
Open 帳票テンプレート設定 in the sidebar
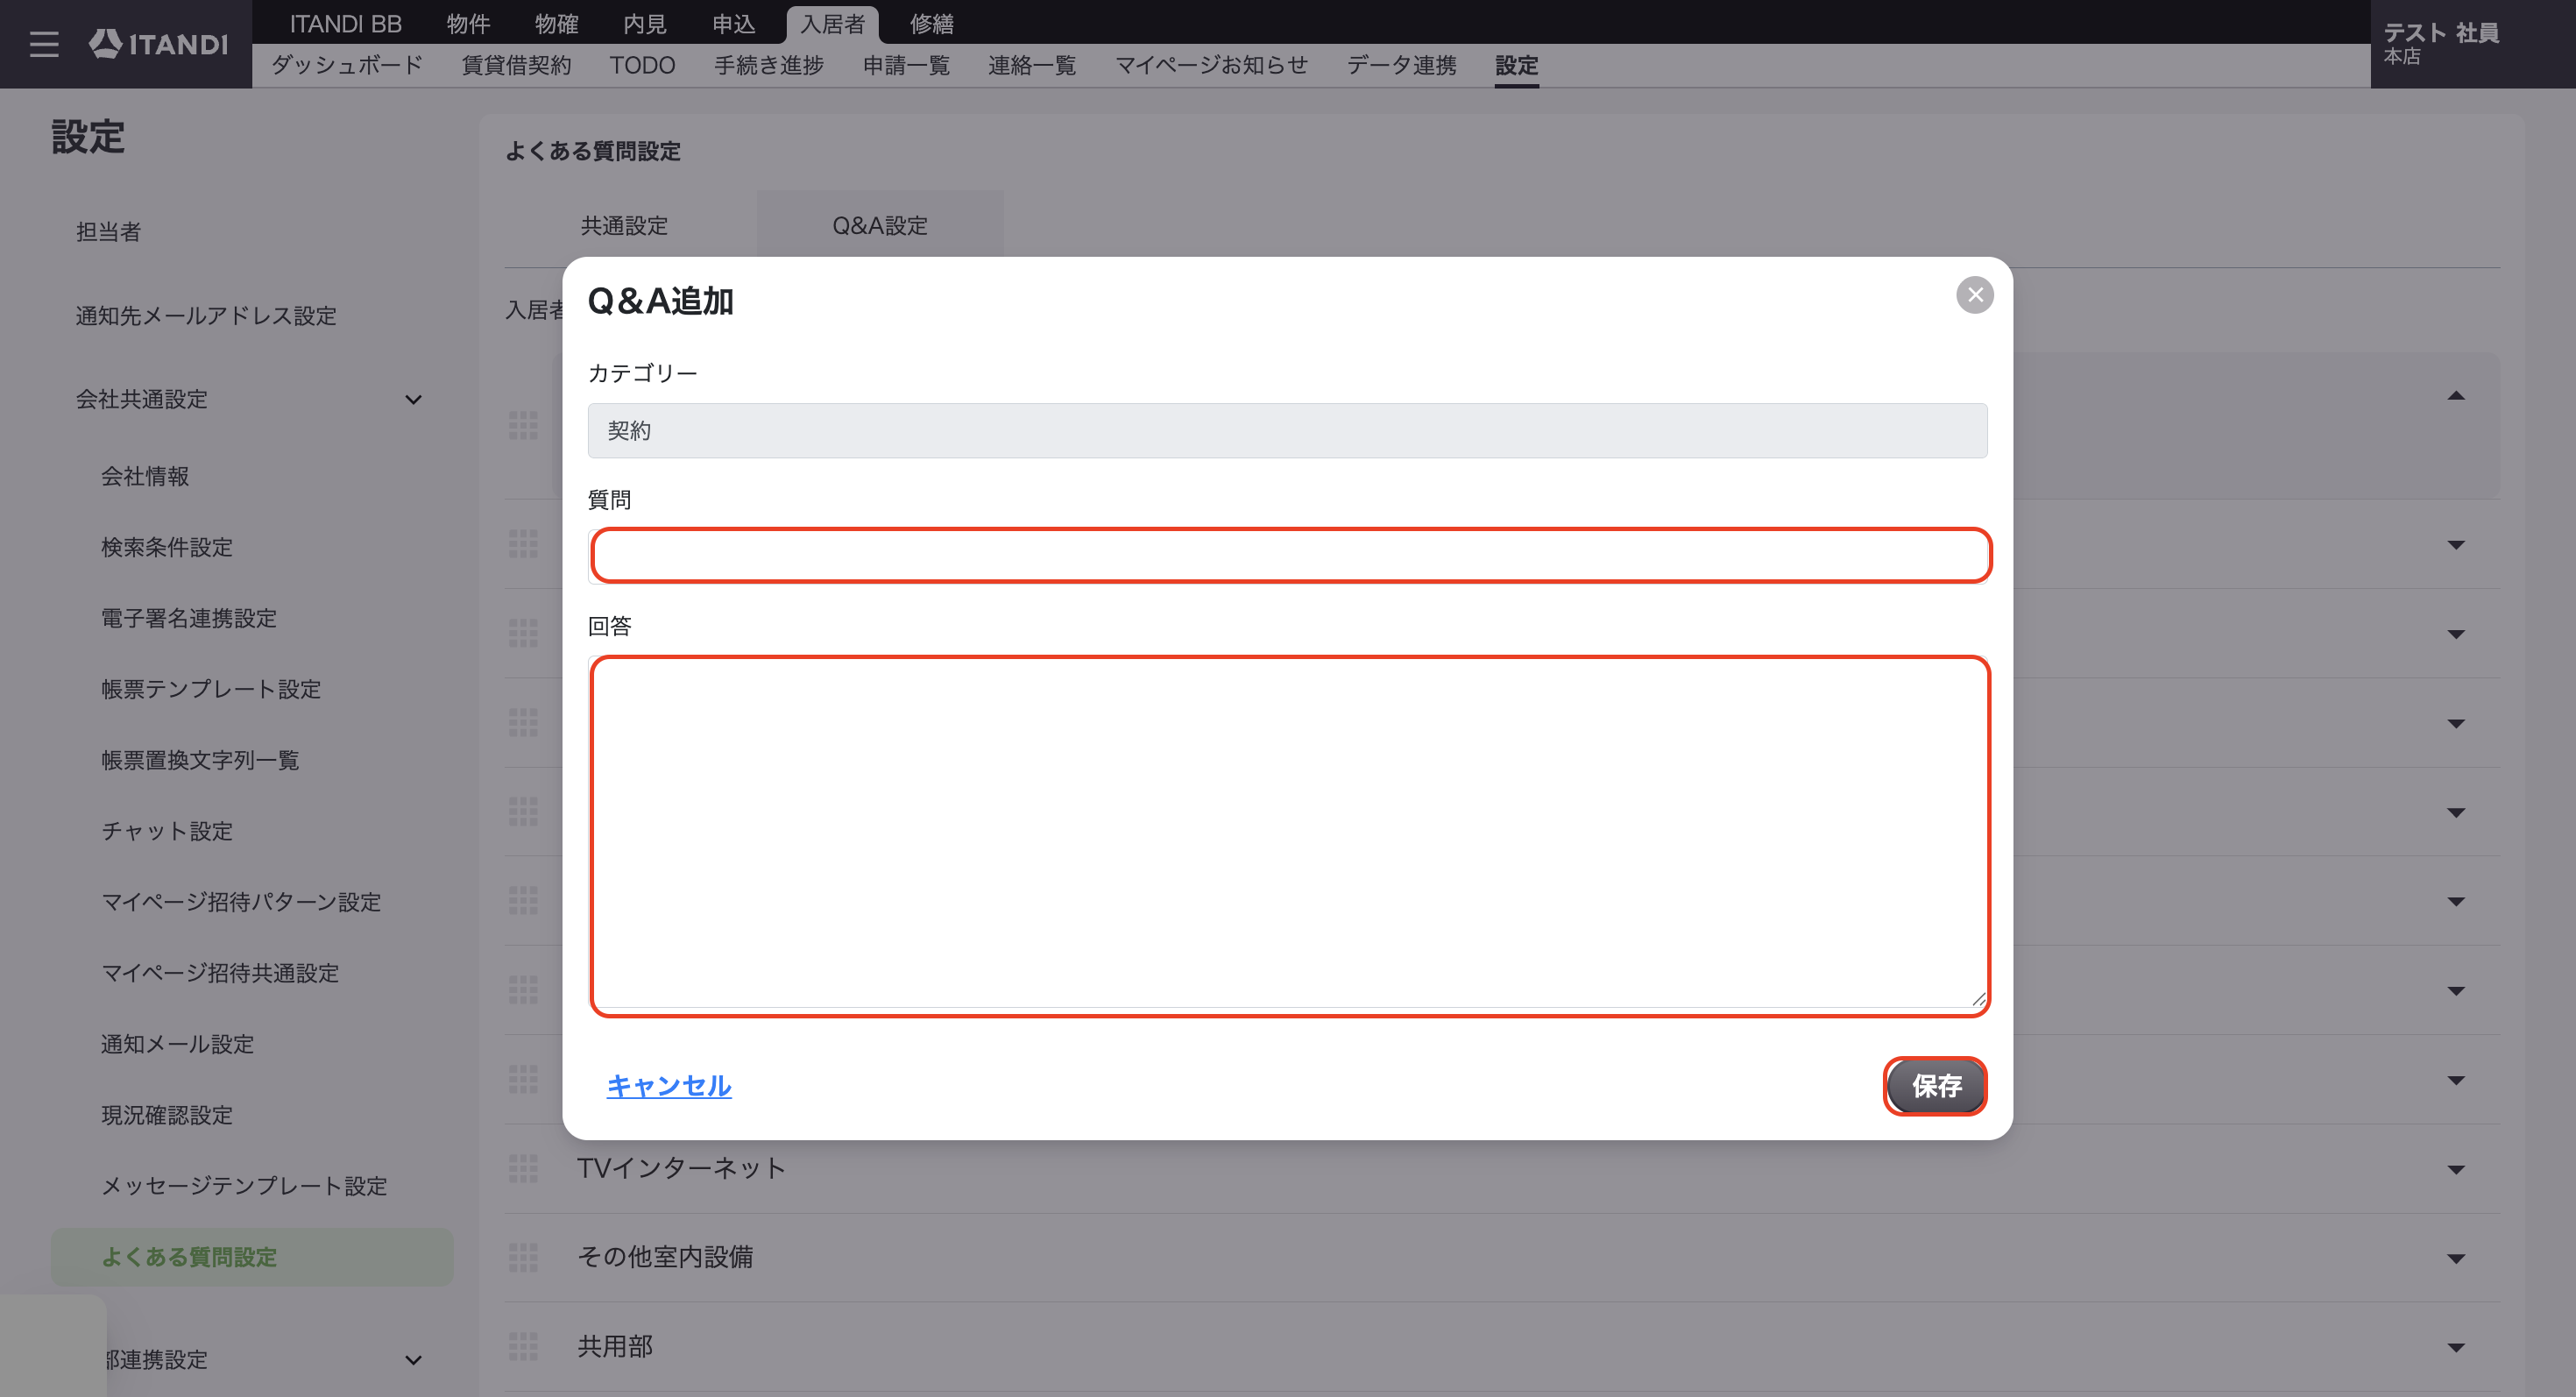pyautogui.click(x=211, y=689)
